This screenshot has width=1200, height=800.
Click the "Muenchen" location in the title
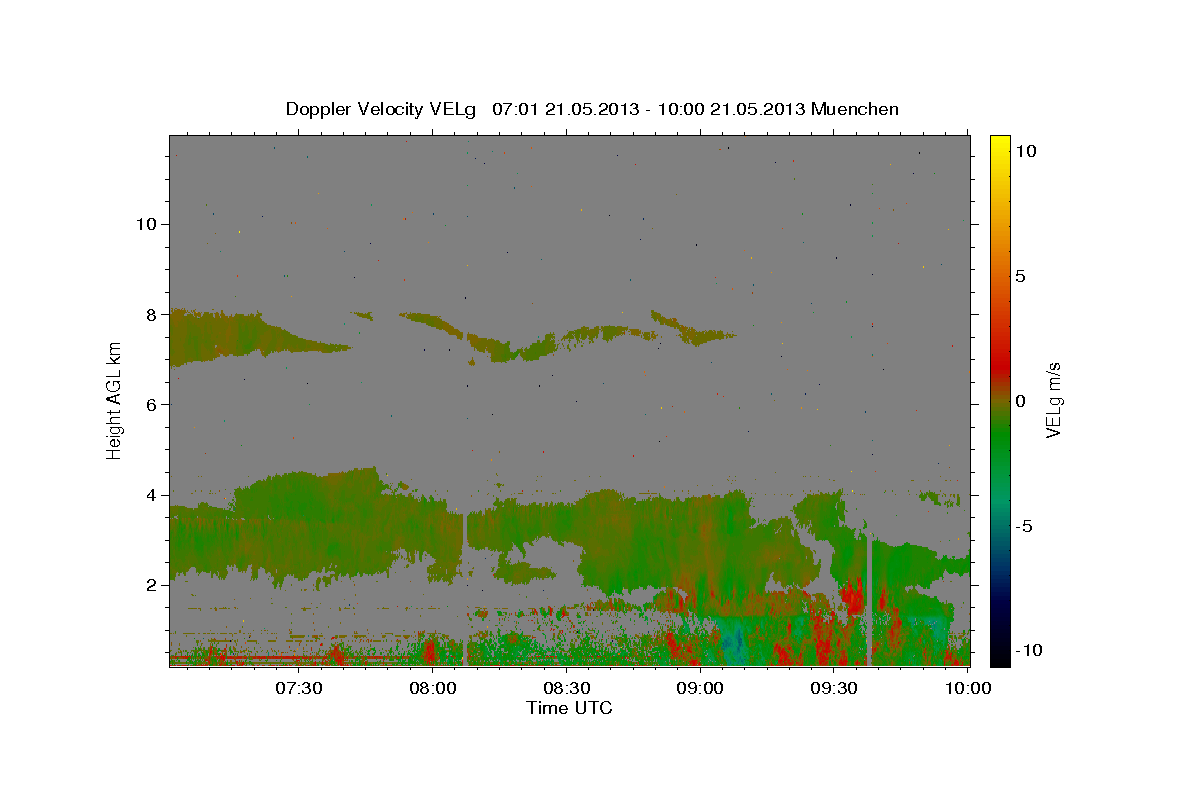[855, 109]
